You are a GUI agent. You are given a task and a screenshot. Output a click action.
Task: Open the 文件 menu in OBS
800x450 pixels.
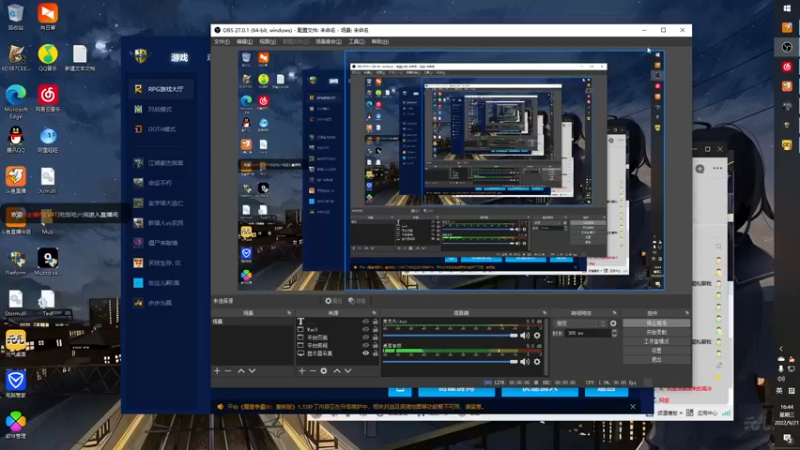click(221, 42)
